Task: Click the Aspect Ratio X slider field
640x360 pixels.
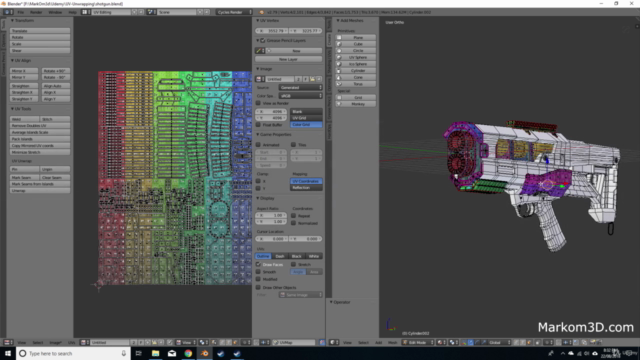Action: (x=271, y=215)
